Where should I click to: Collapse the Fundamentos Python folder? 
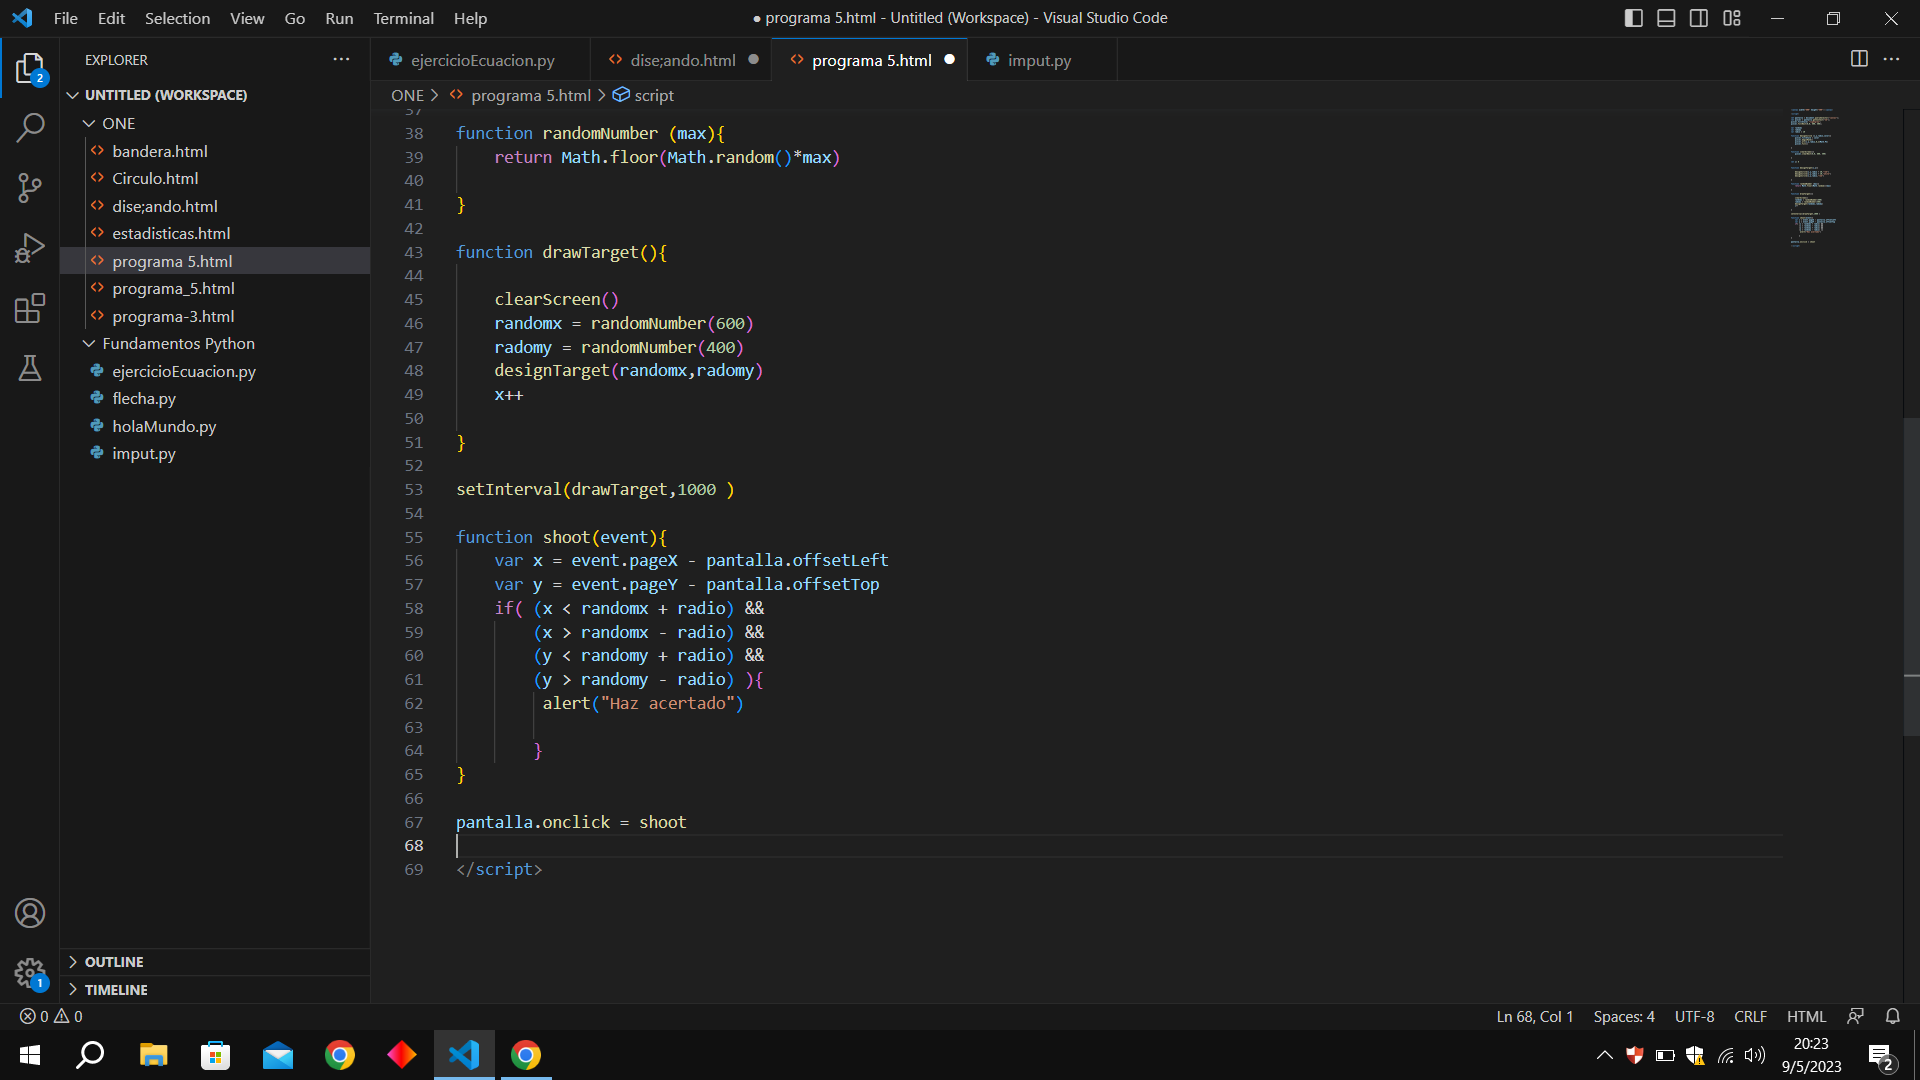[x=215, y=343]
